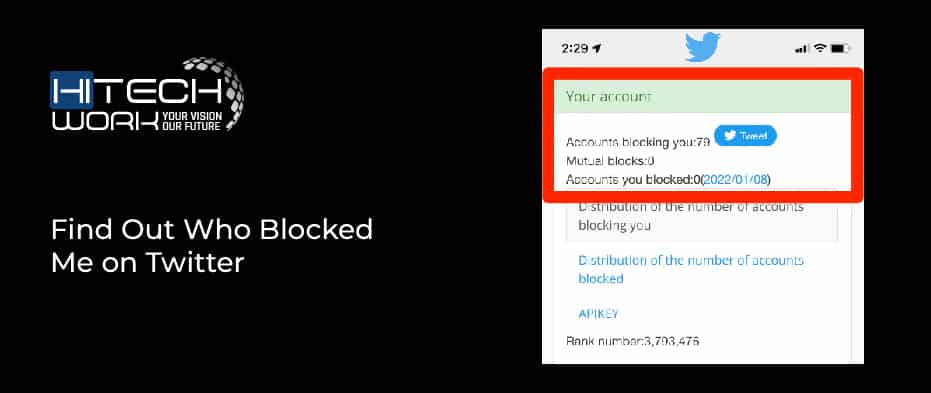Click the Accounts blocking you:79 text
The height and width of the screenshot is (393, 931).
(x=638, y=142)
